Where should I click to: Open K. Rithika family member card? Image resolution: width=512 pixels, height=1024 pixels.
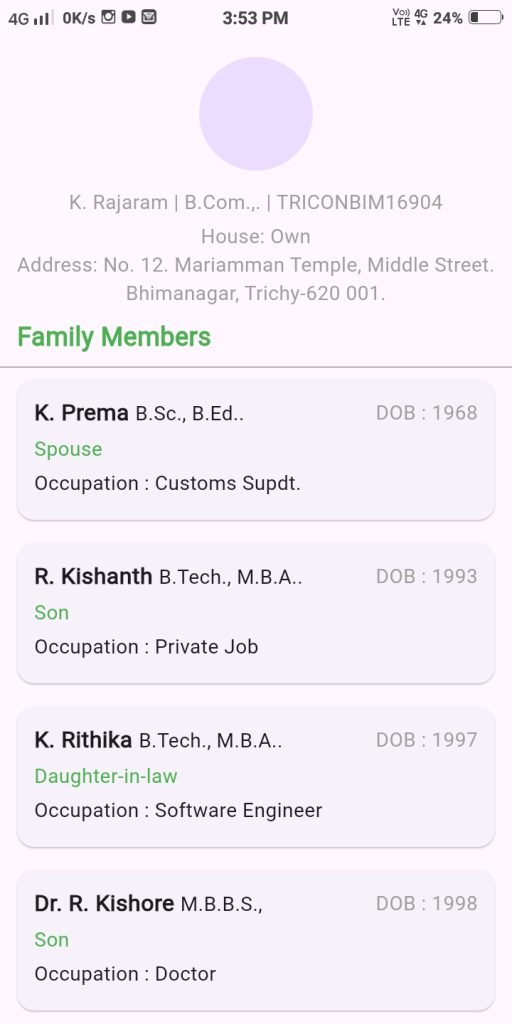(x=256, y=776)
